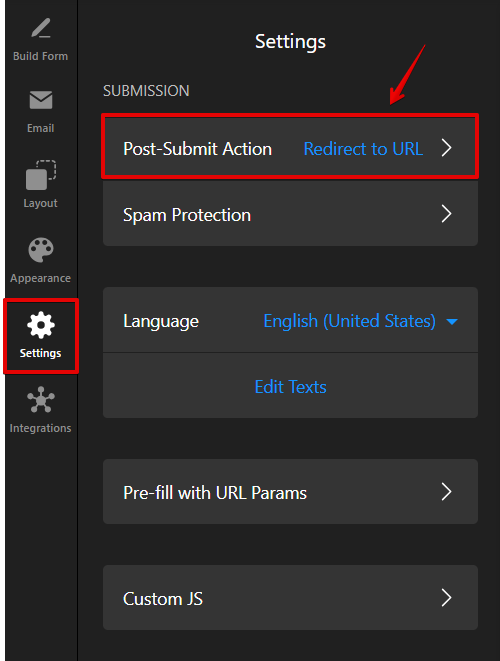The height and width of the screenshot is (661, 500).
Task: Open the Appearance palette icon
Action: click(41, 250)
